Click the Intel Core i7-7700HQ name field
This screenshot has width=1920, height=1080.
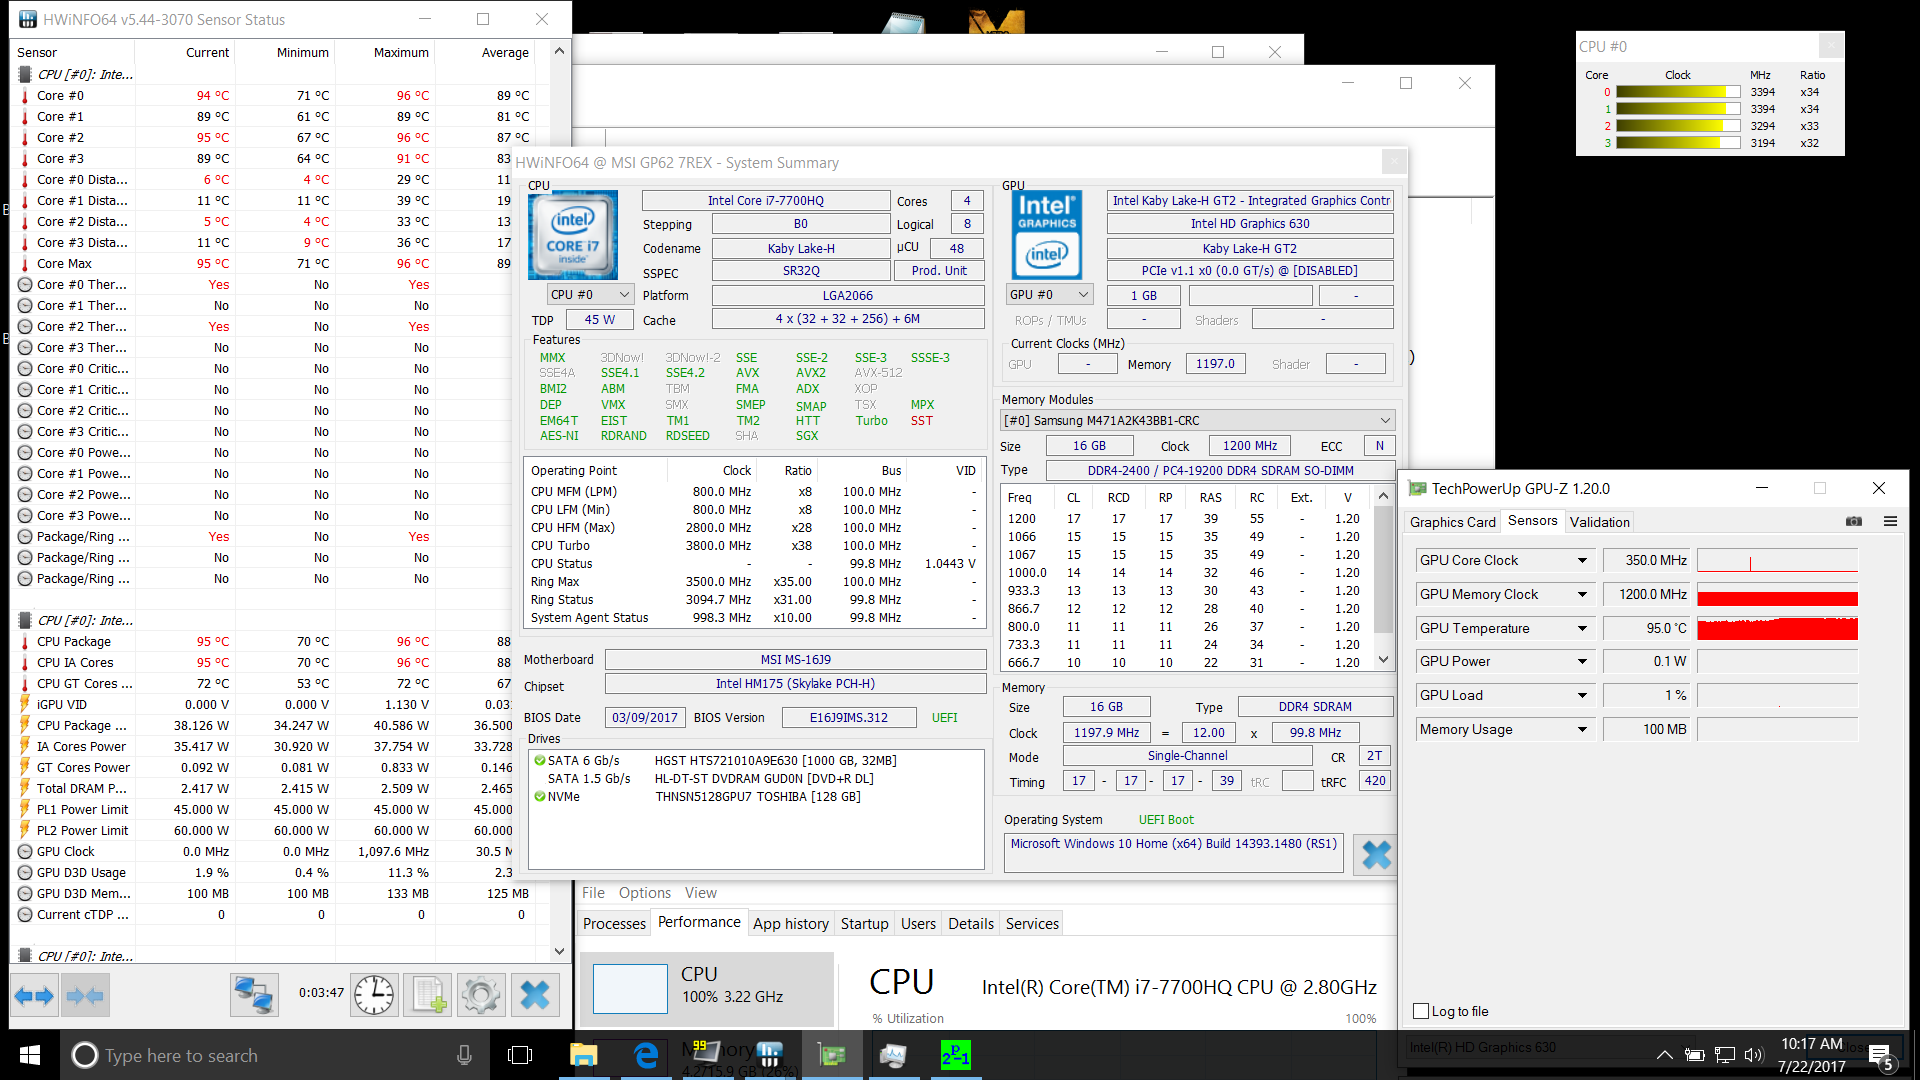coord(766,200)
